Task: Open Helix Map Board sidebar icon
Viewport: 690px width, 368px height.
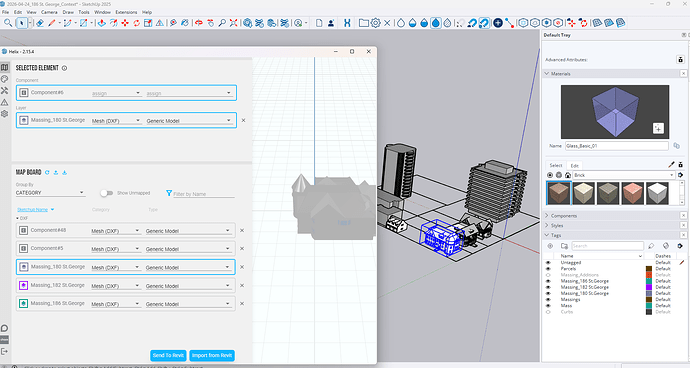Action: click(x=5, y=67)
